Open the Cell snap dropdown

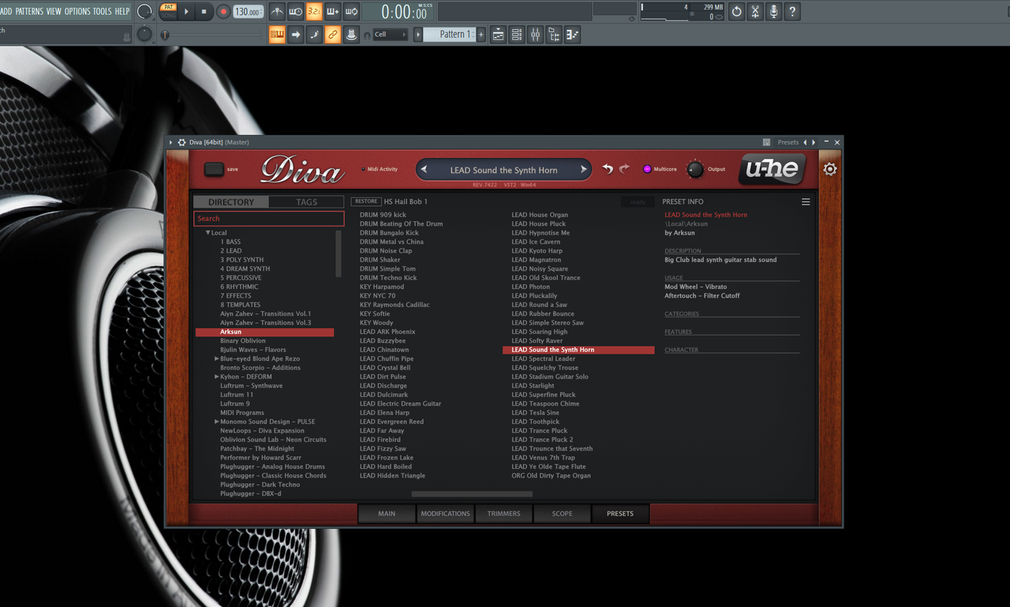390,34
